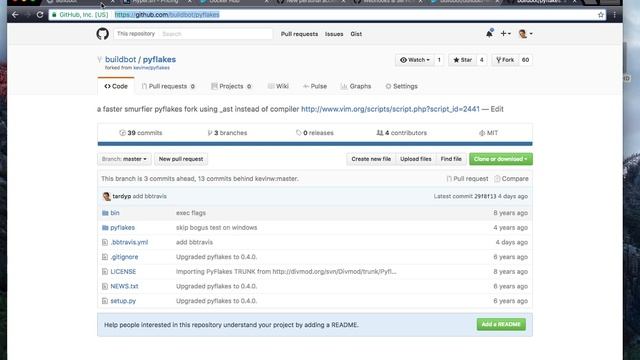Click the secure lock icon in address bar
640x360 pixels.
click(x=54, y=15)
